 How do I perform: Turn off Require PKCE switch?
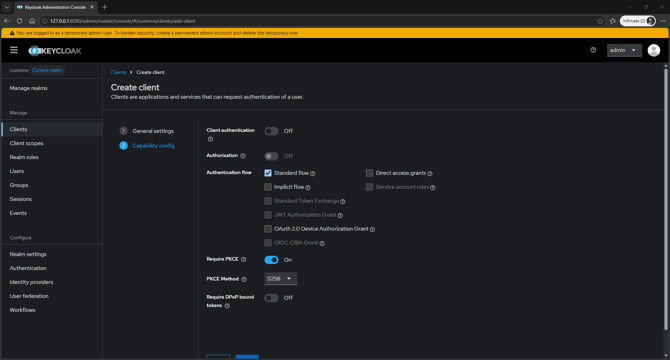(271, 260)
